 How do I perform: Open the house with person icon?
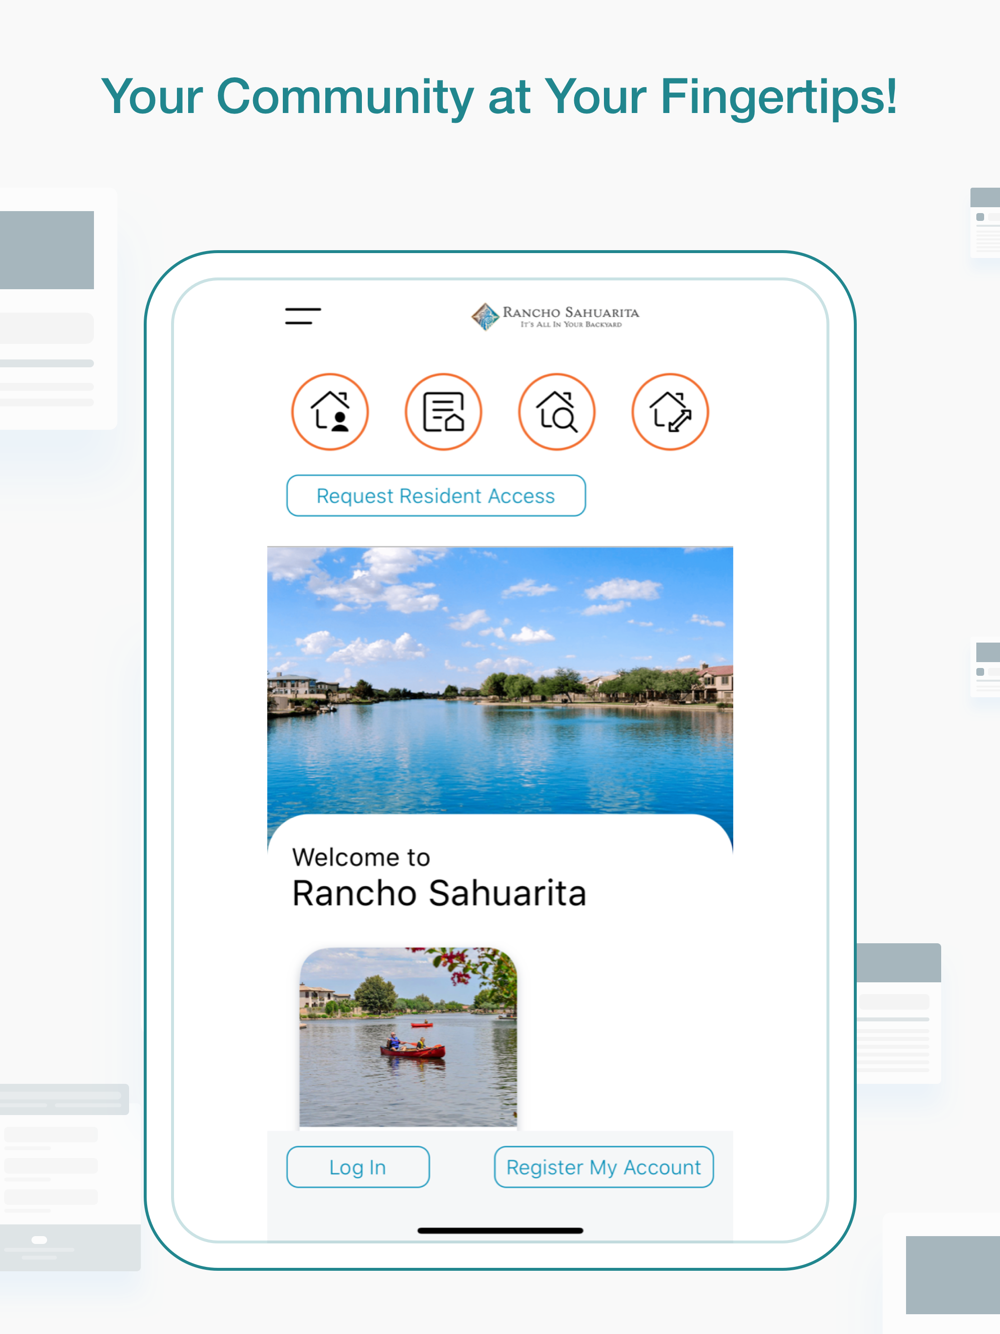tap(330, 412)
